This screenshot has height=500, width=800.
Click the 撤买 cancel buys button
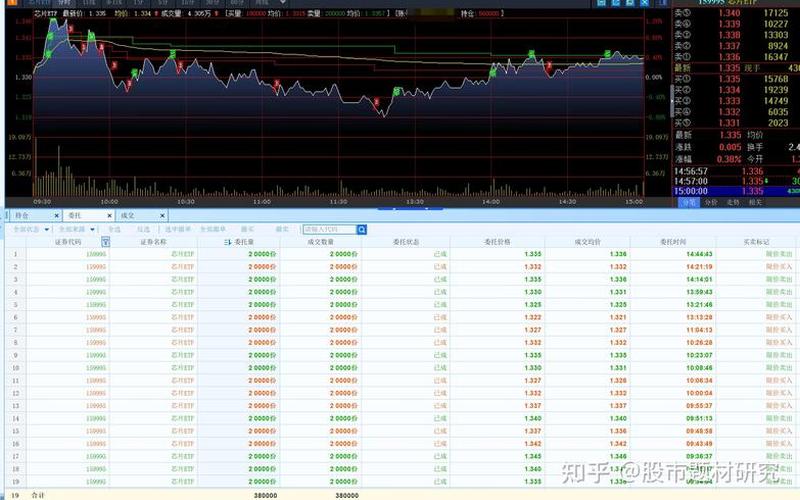coord(247,230)
